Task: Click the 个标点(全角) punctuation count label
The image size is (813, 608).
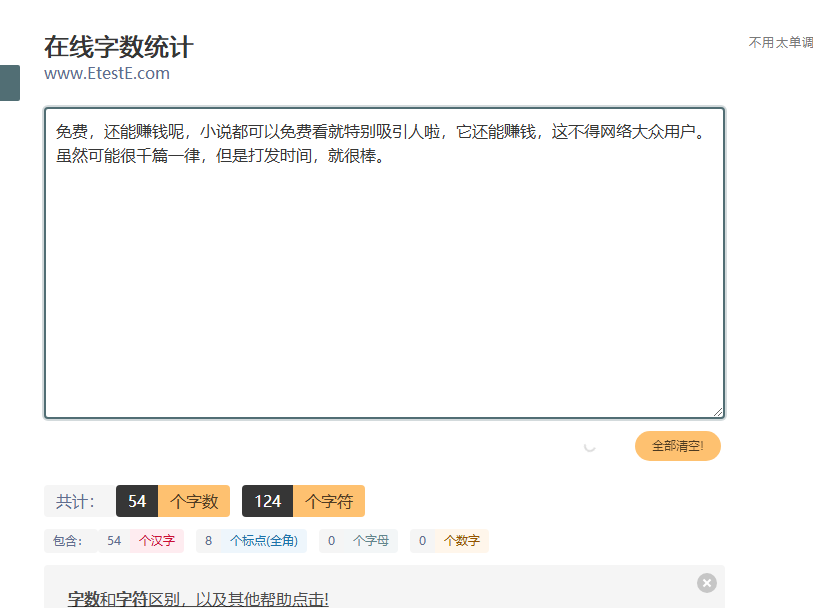Action: coord(264,541)
